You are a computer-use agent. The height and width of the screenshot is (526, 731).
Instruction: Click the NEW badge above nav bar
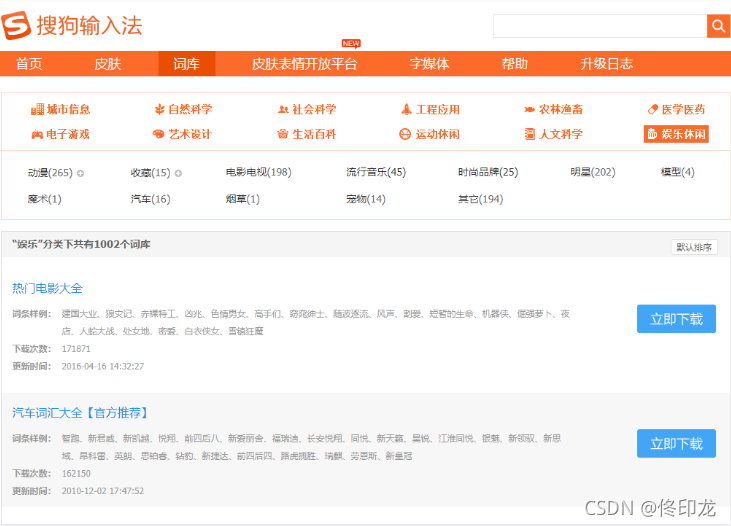tap(351, 43)
